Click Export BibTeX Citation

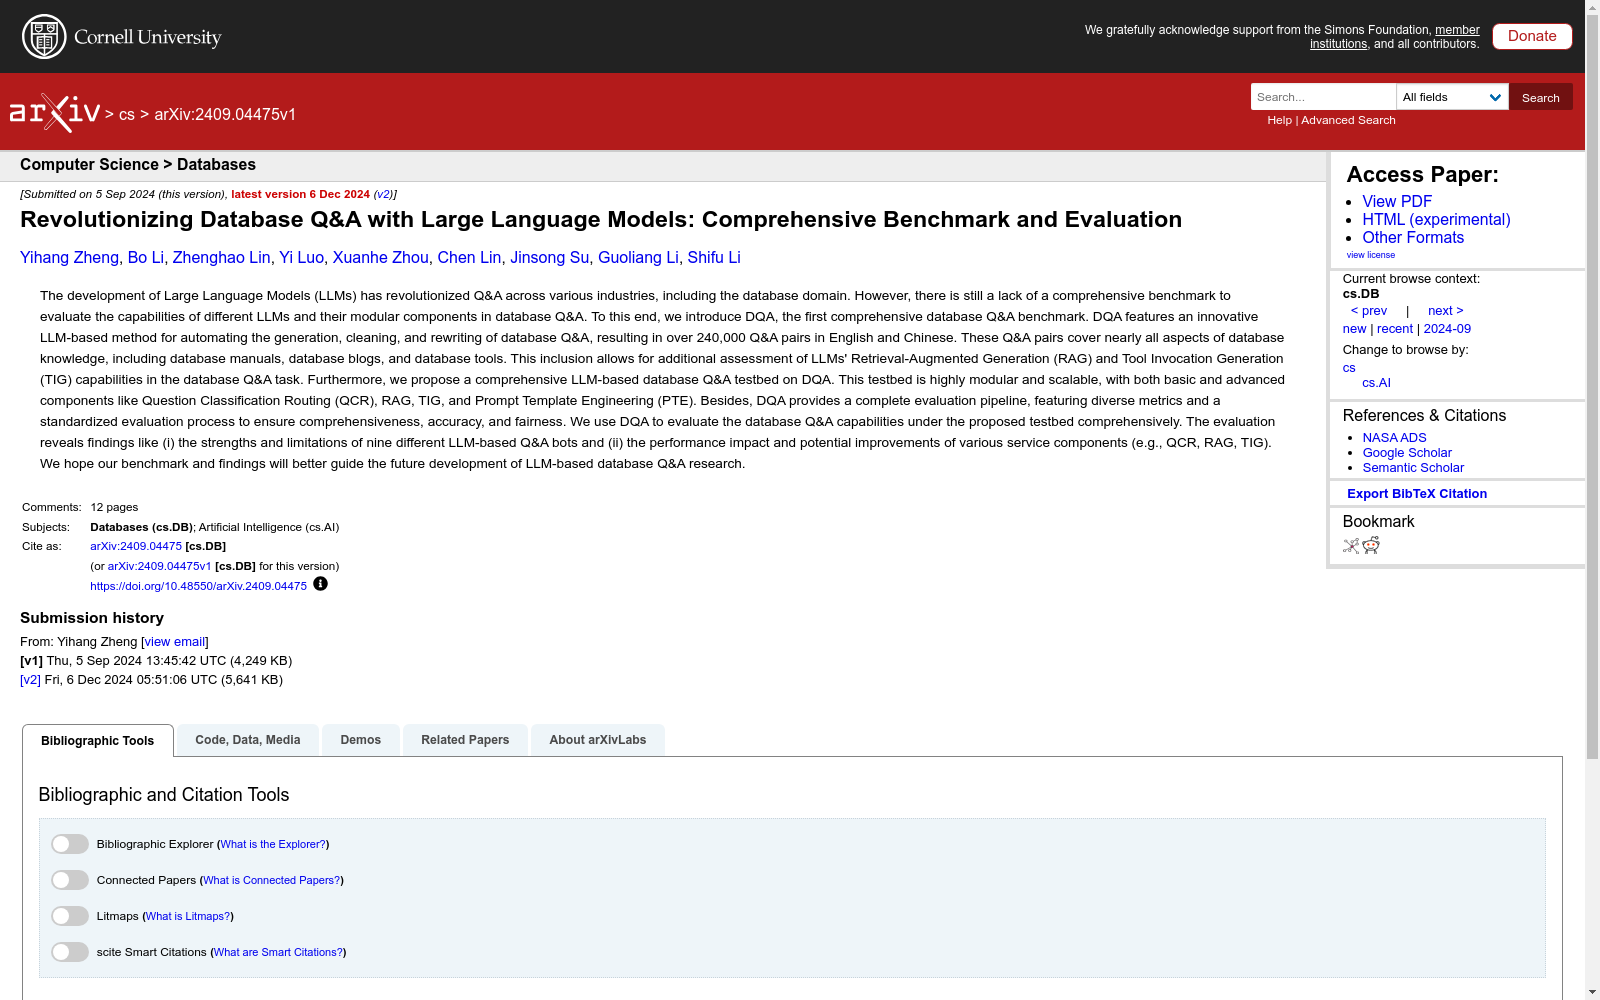tap(1417, 494)
